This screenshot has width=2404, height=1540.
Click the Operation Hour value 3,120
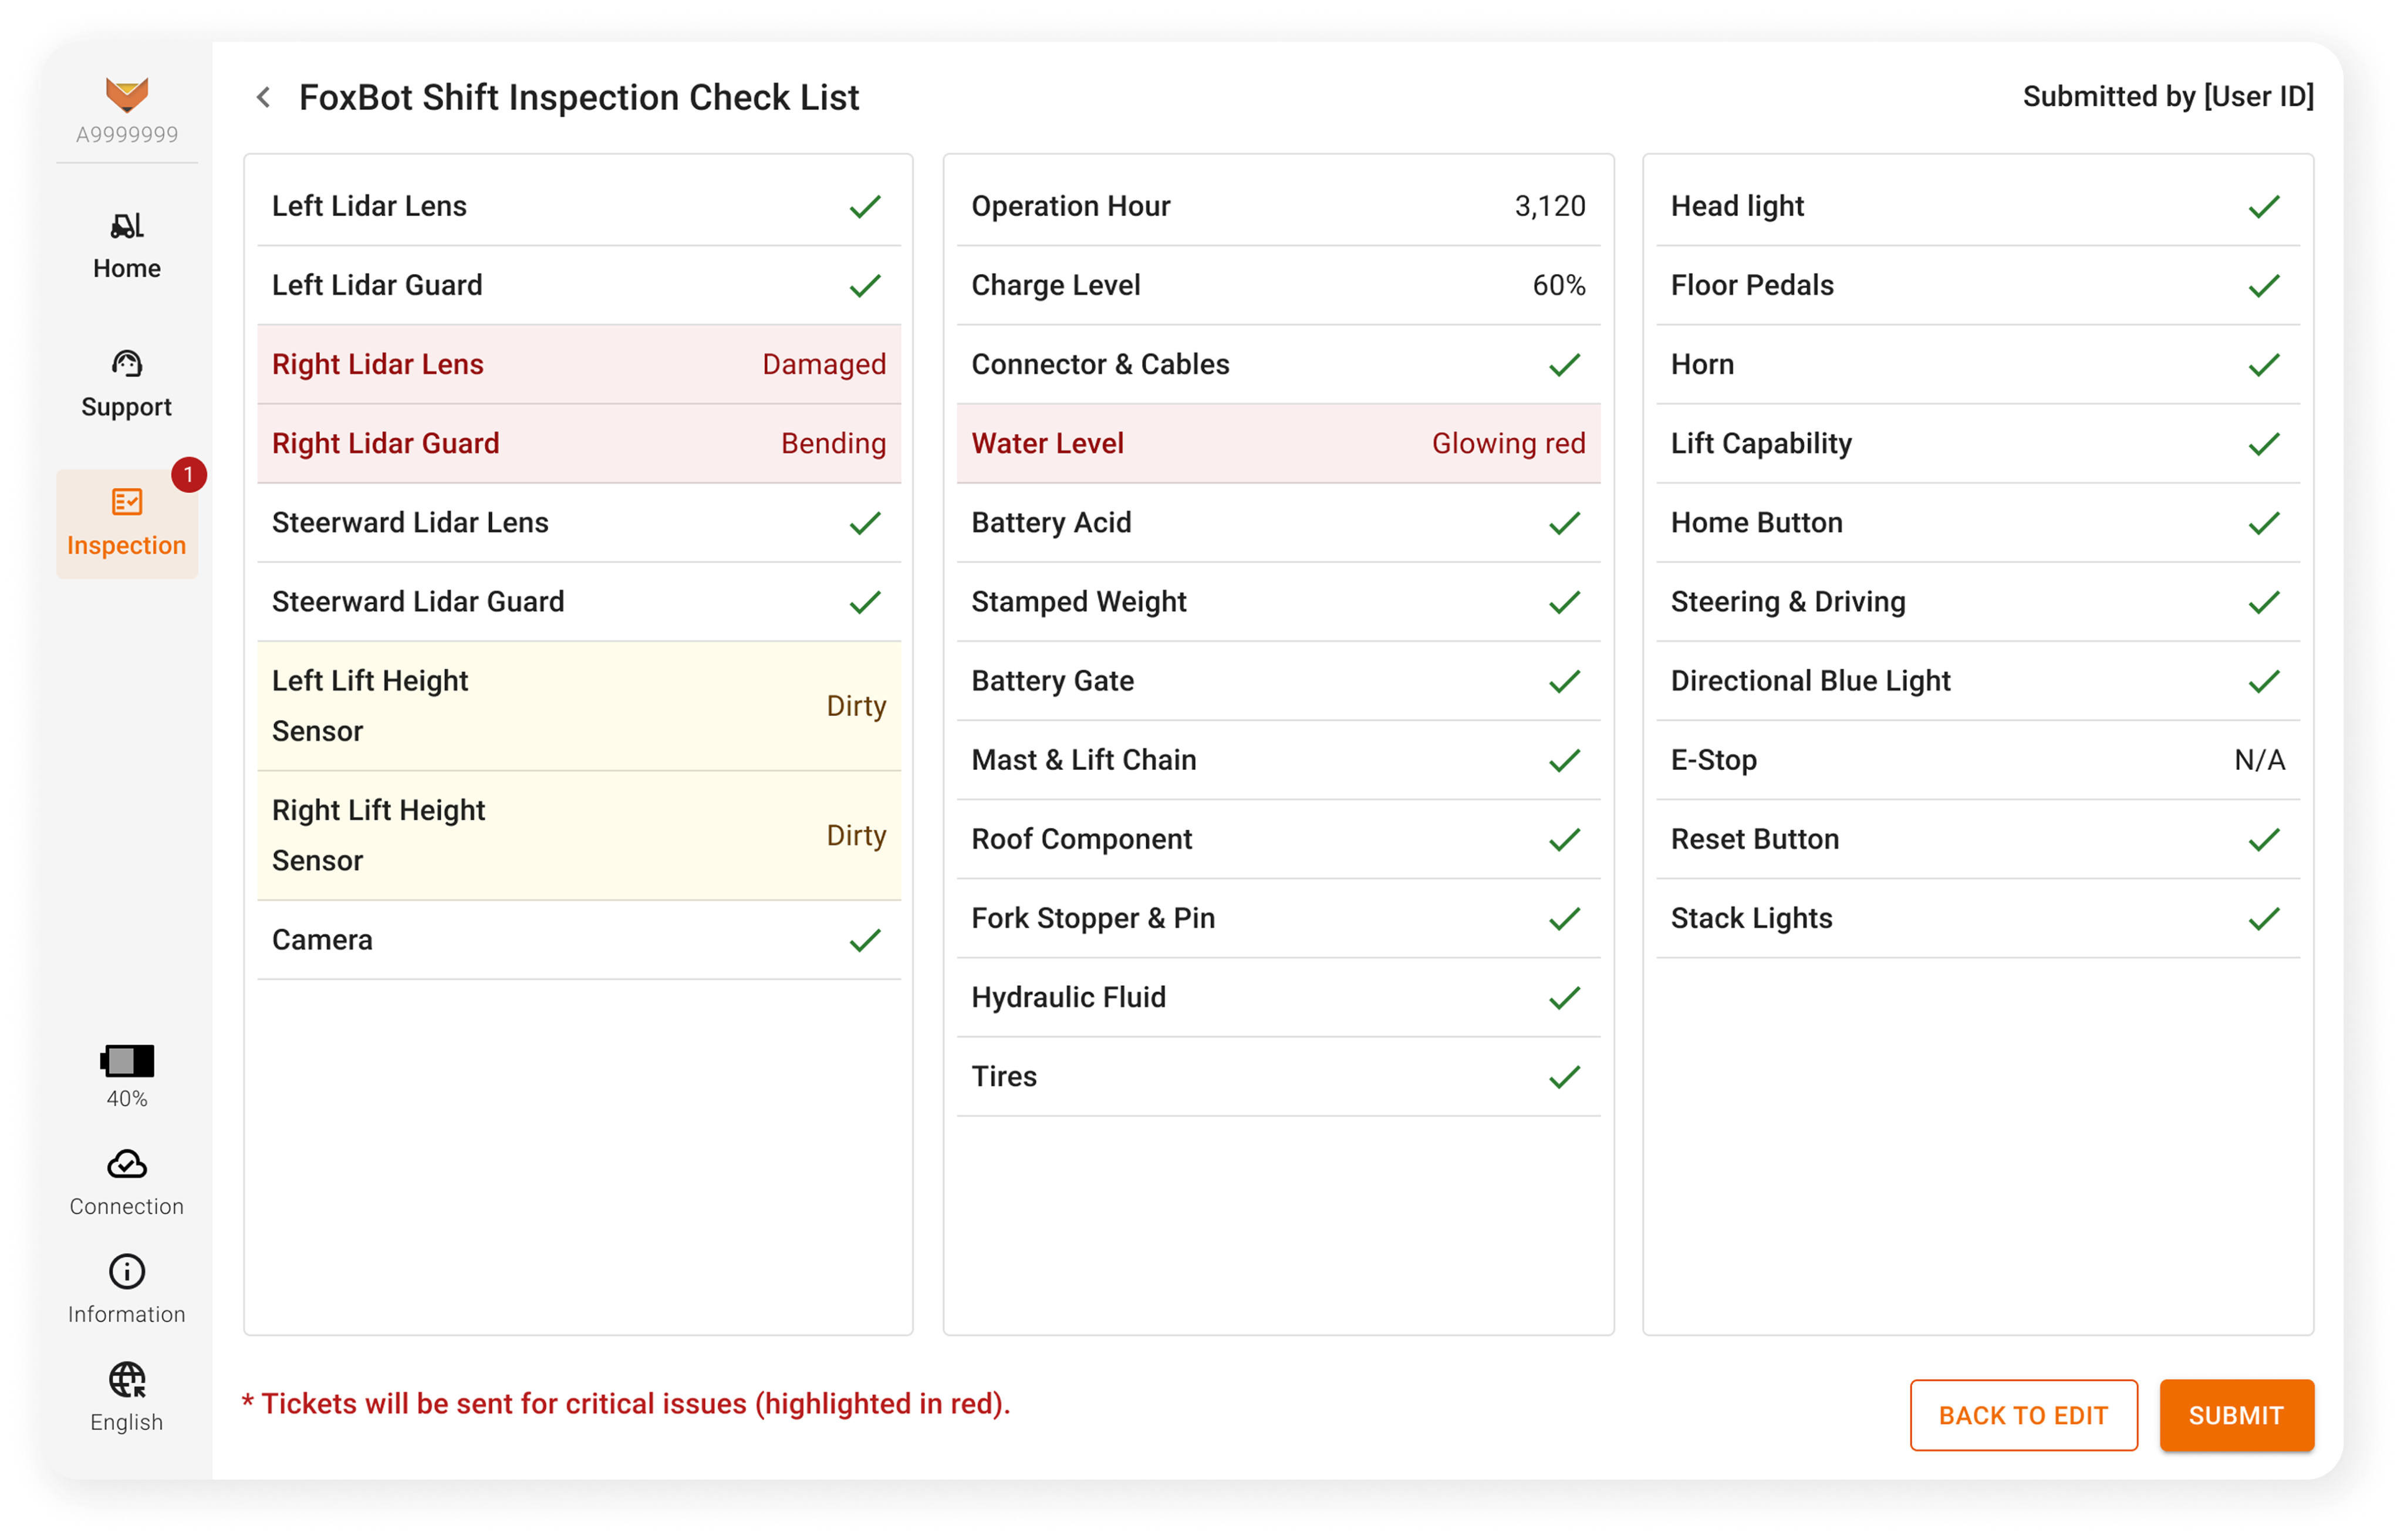coord(1549,206)
